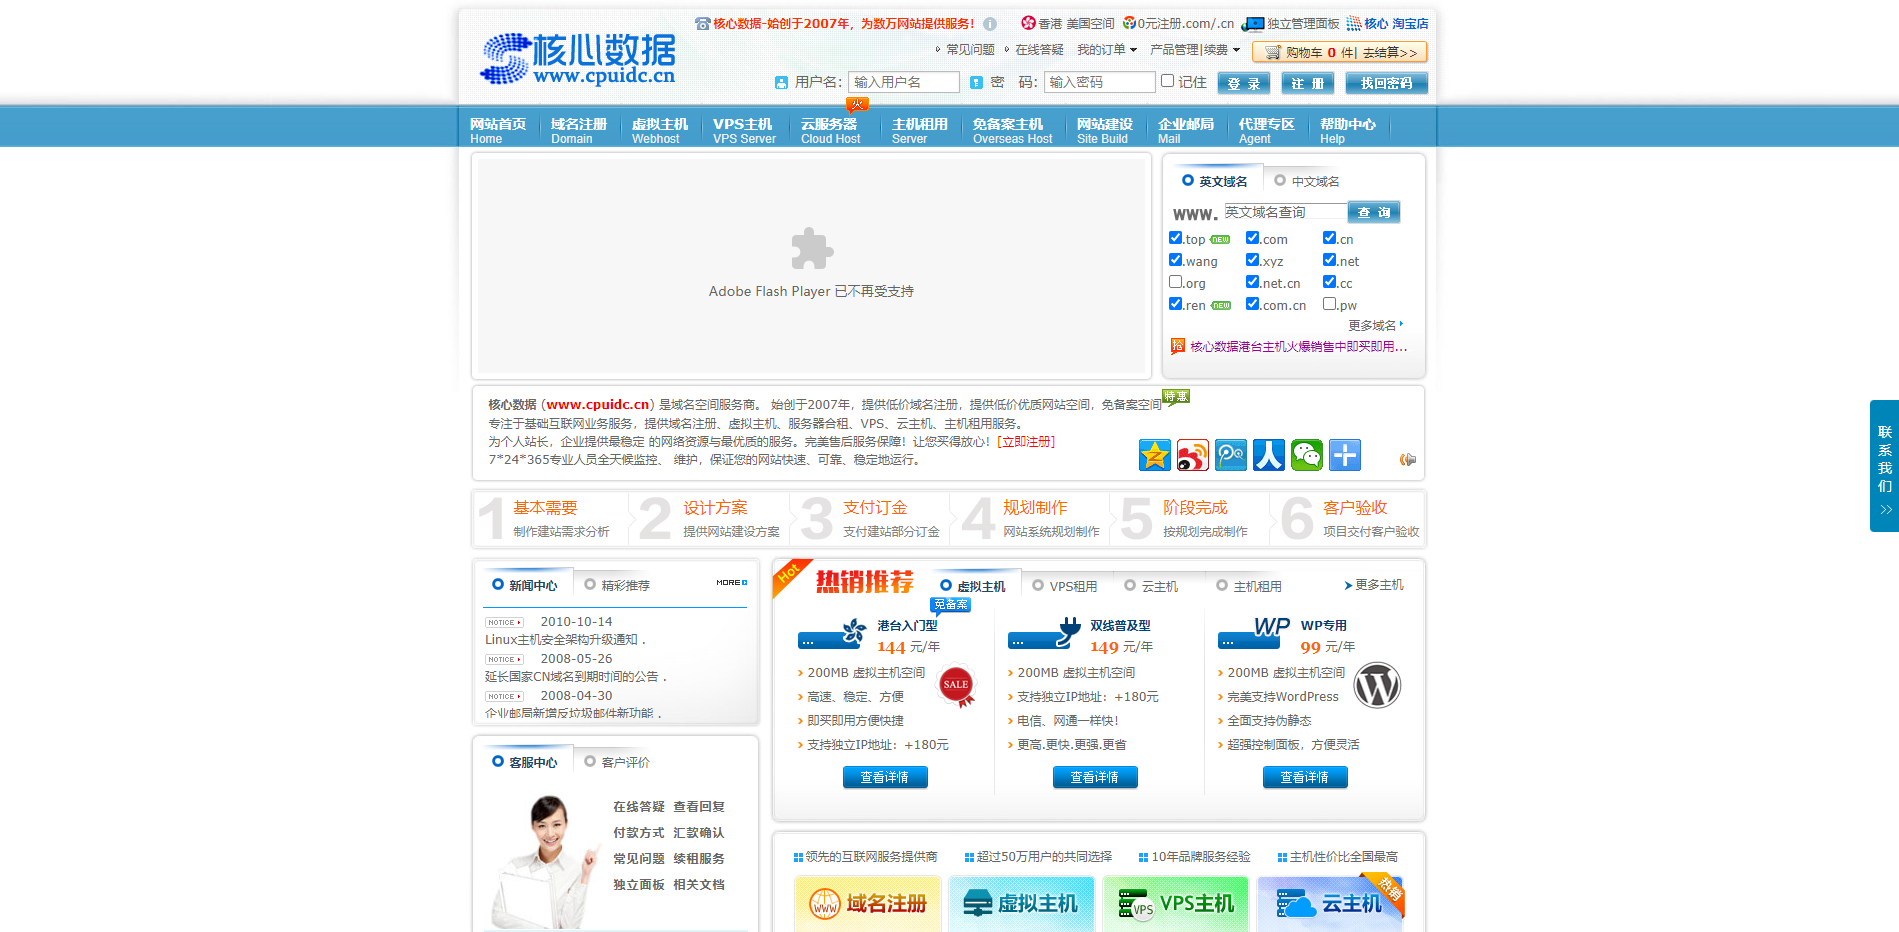
Task: Select the 中文域名 radio option
Action: [1280, 181]
